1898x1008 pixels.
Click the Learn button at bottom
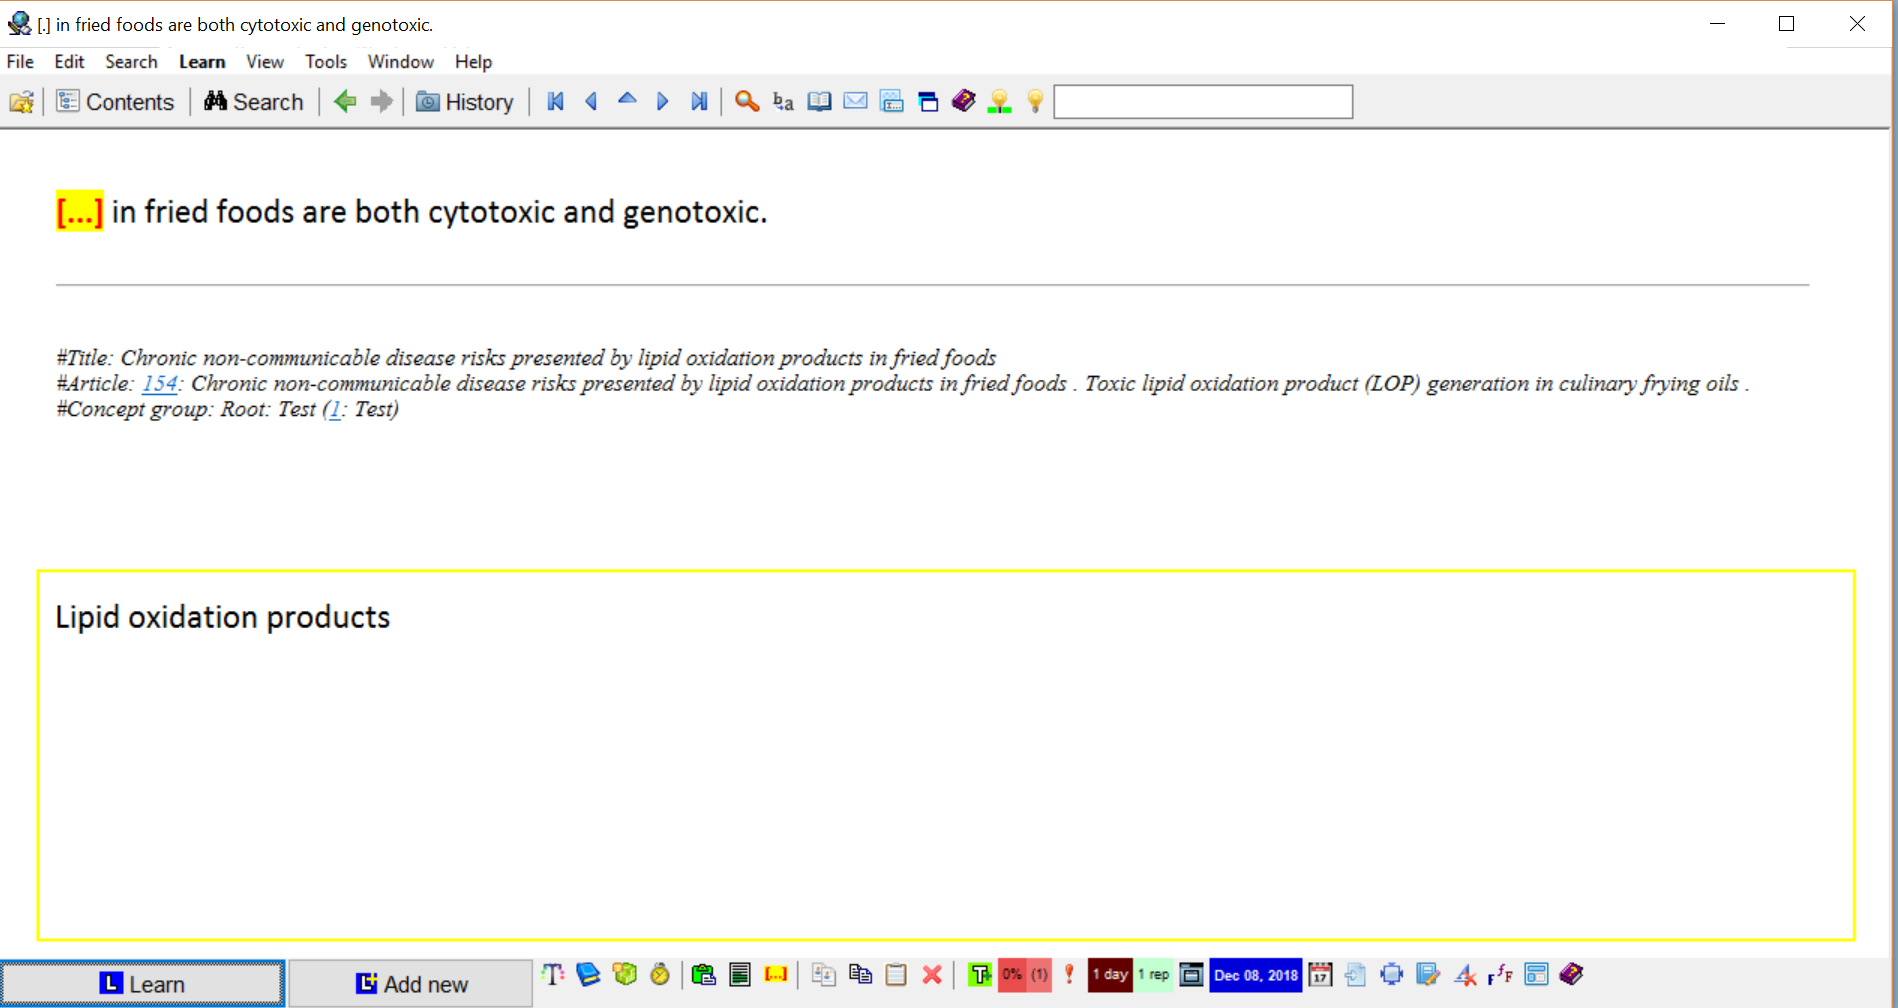tap(142, 984)
